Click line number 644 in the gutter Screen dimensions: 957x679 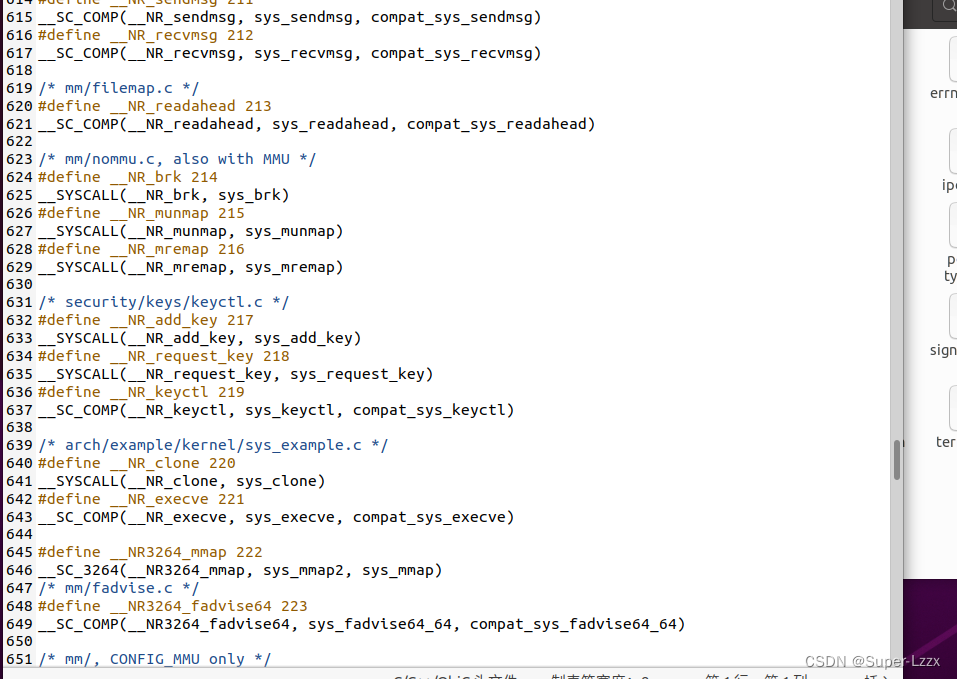(19, 534)
